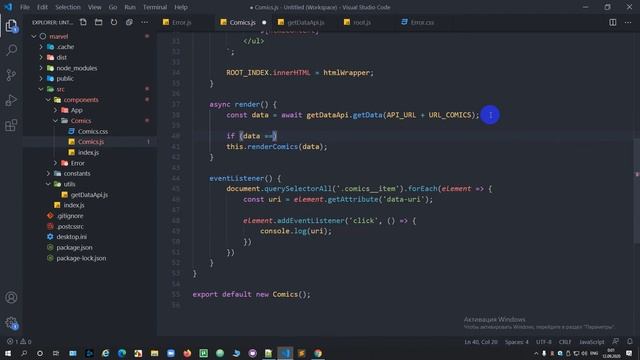Open the Edit menu
Screen dimensions: 640x360
pyautogui.click(x=42, y=7)
